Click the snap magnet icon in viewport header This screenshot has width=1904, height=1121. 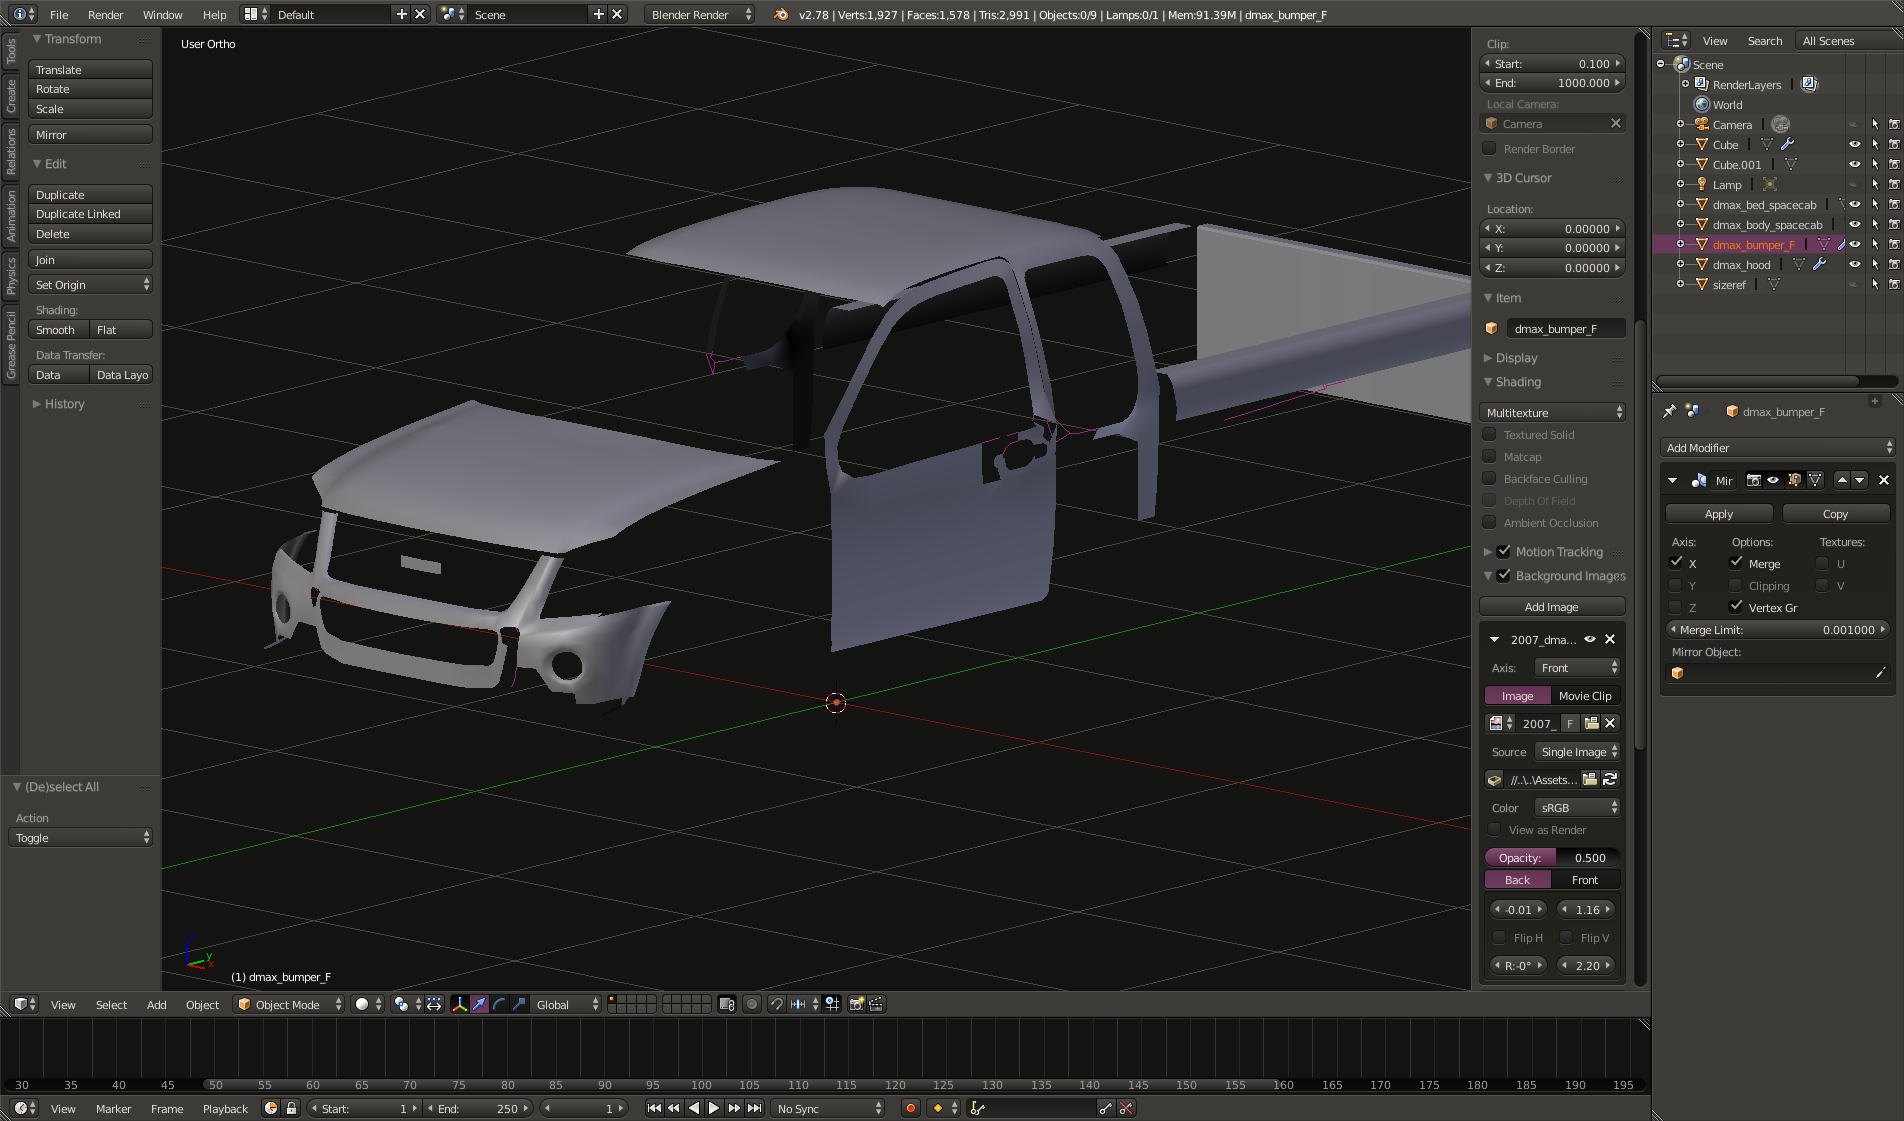click(x=776, y=1004)
